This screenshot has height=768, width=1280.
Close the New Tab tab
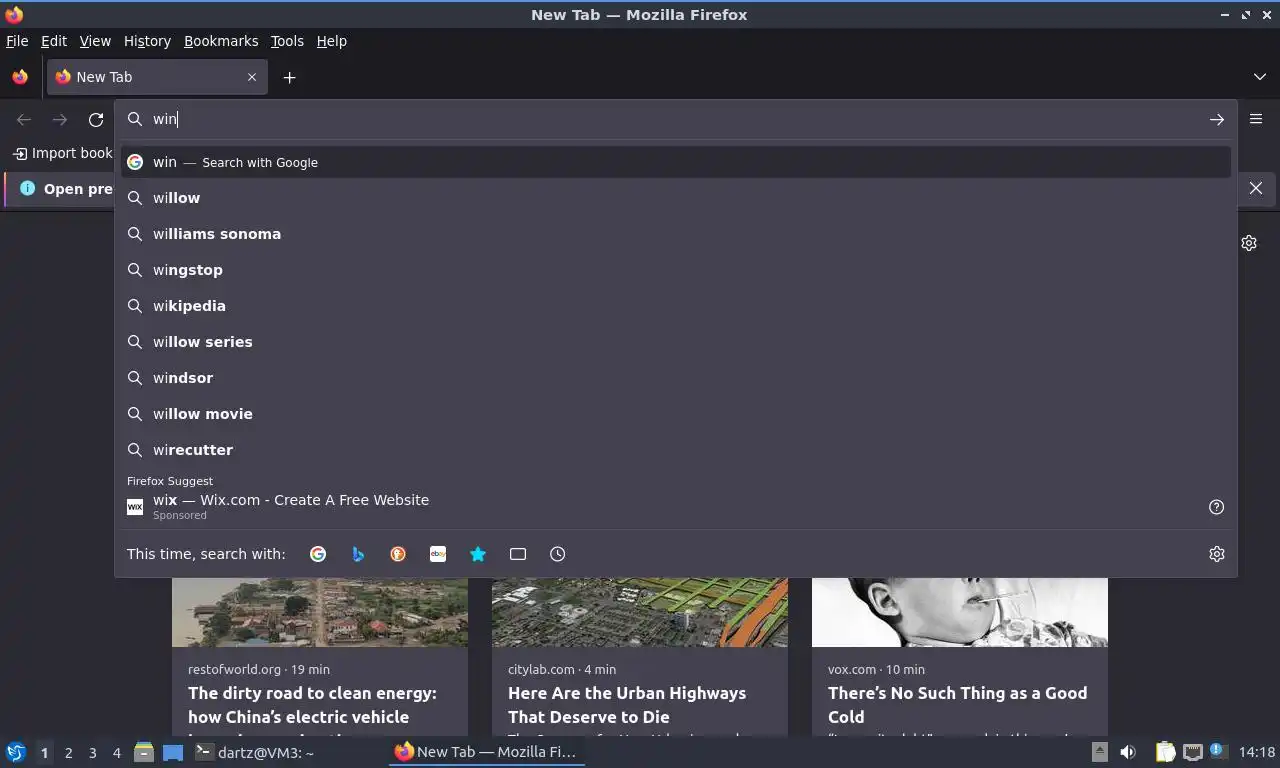252,77
